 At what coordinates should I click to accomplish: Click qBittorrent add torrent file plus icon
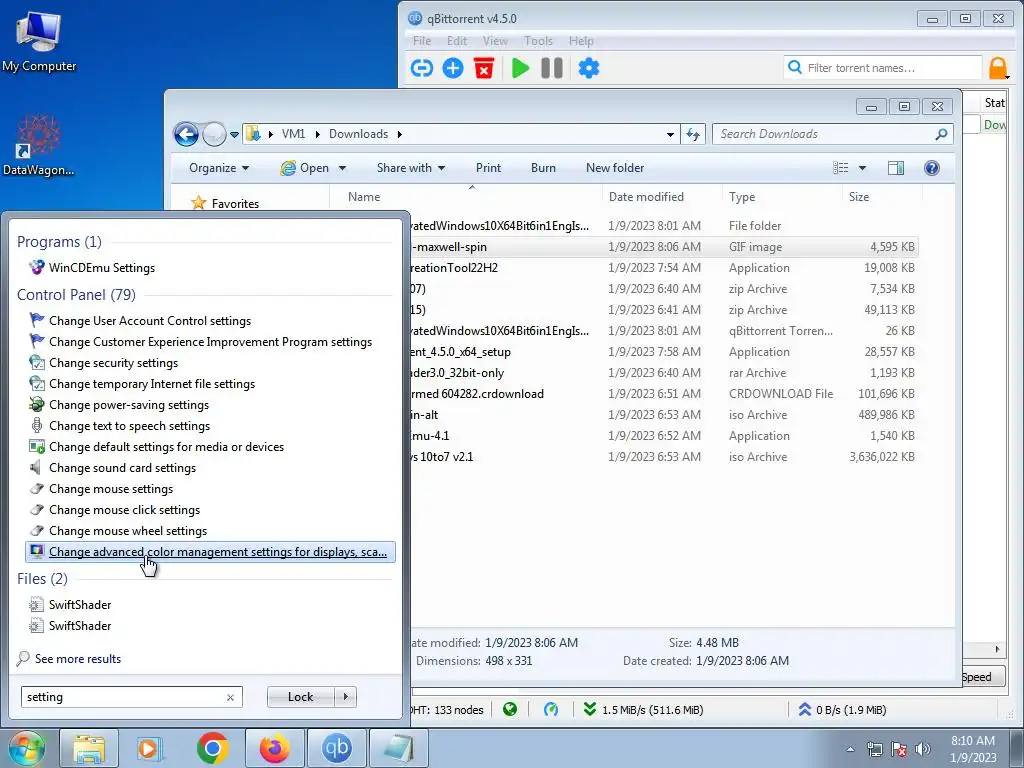(453, 68)
